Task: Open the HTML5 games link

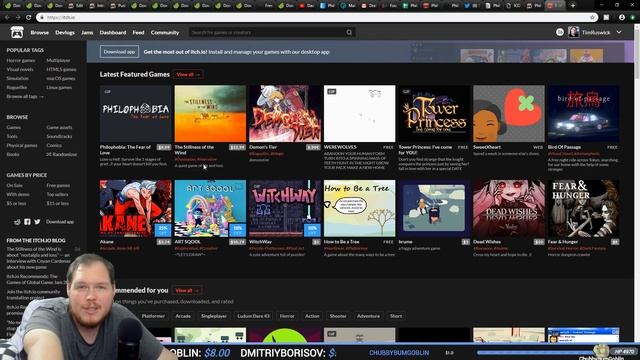Action: point(61,69)
